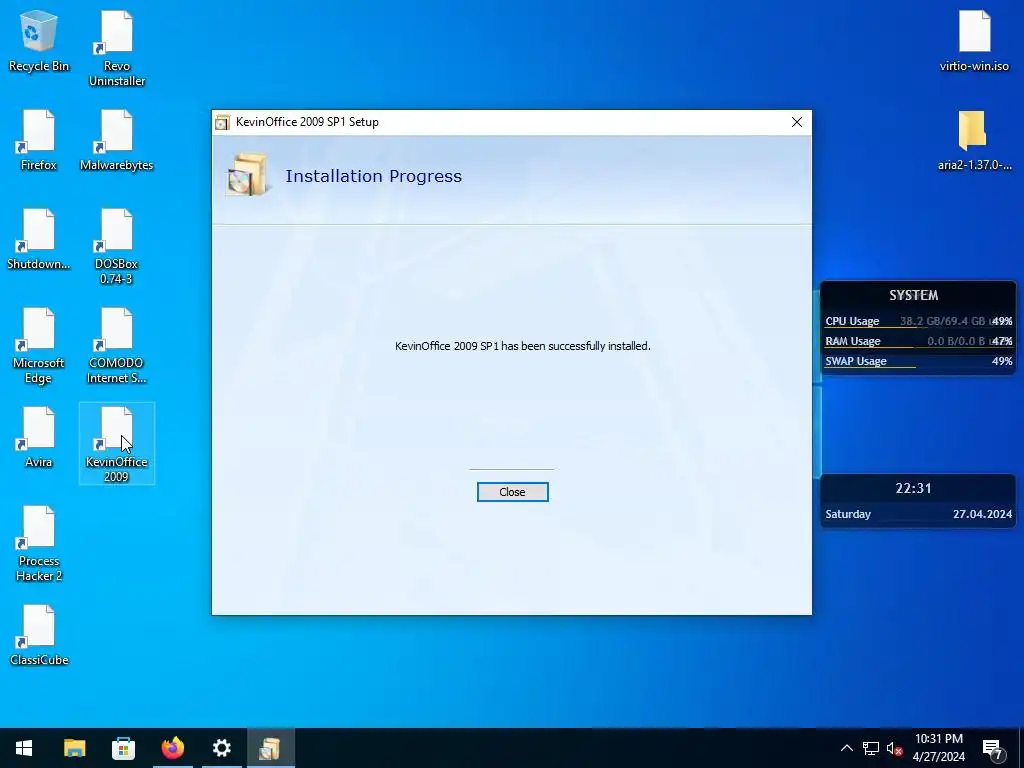Open the Windows Start menu
Viewport: 1024px width, 768px height.
point(24,748)
